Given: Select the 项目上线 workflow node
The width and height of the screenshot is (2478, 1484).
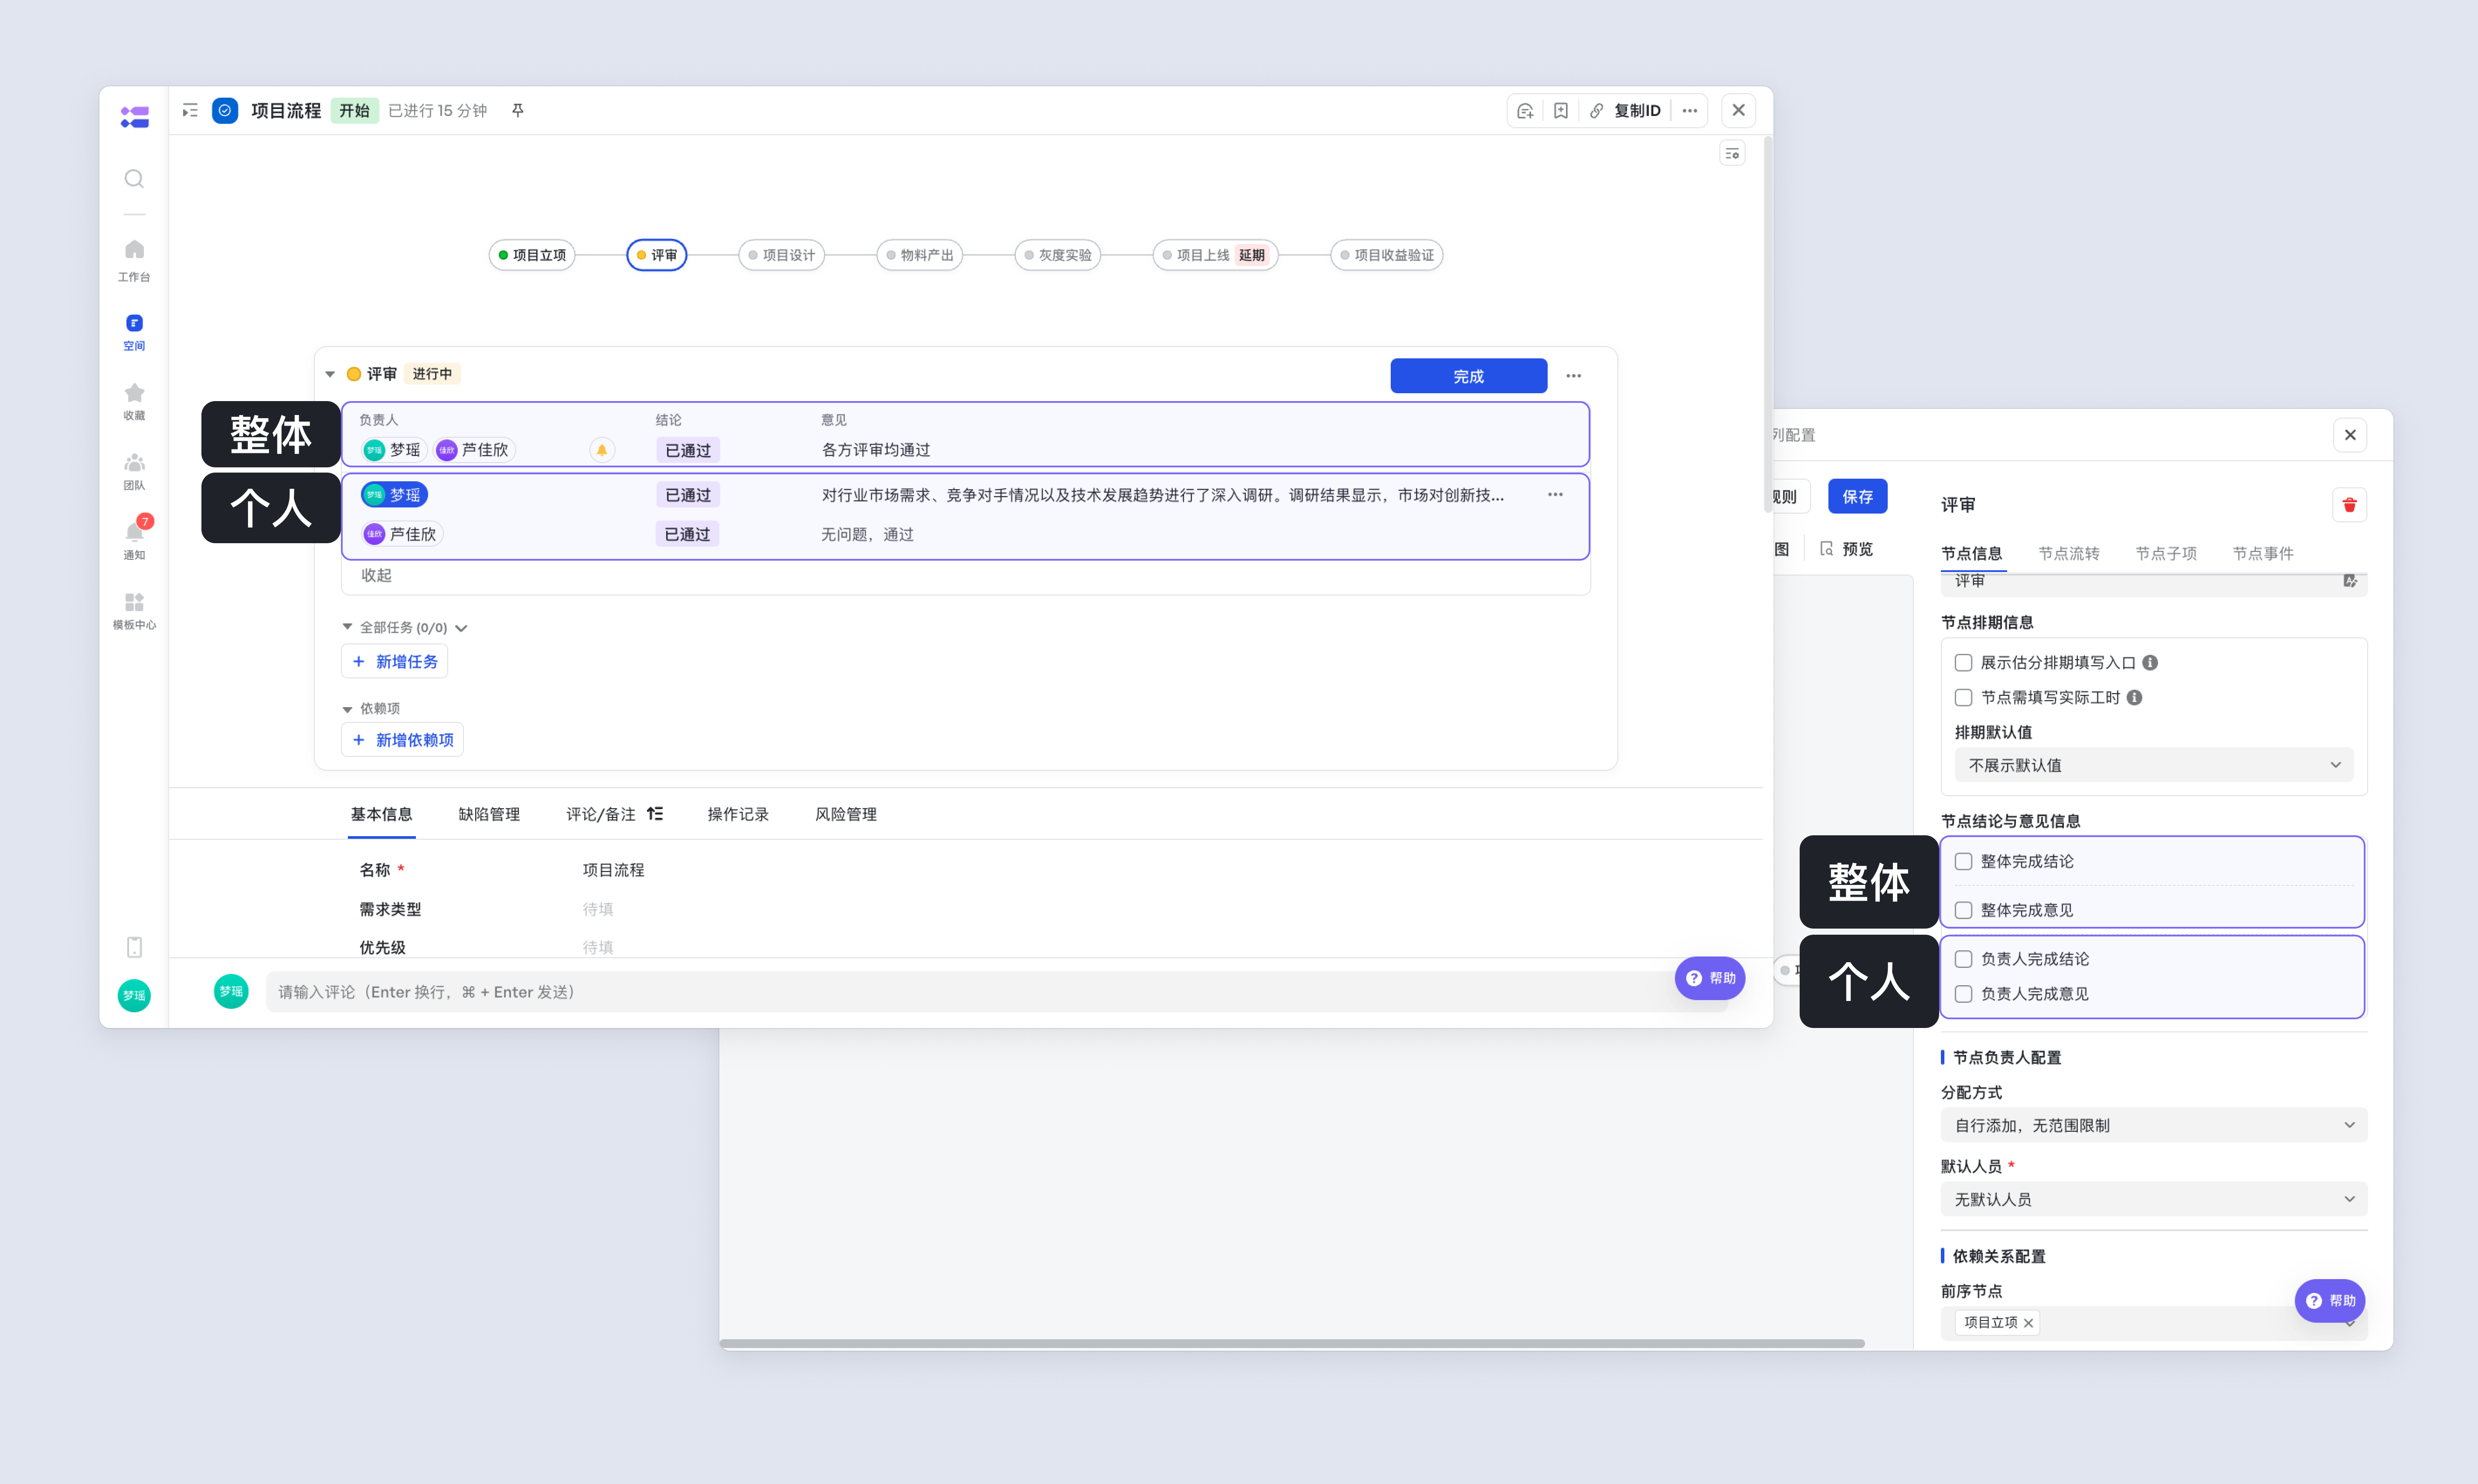Looking at the screenshot, I should [1216, 255].
